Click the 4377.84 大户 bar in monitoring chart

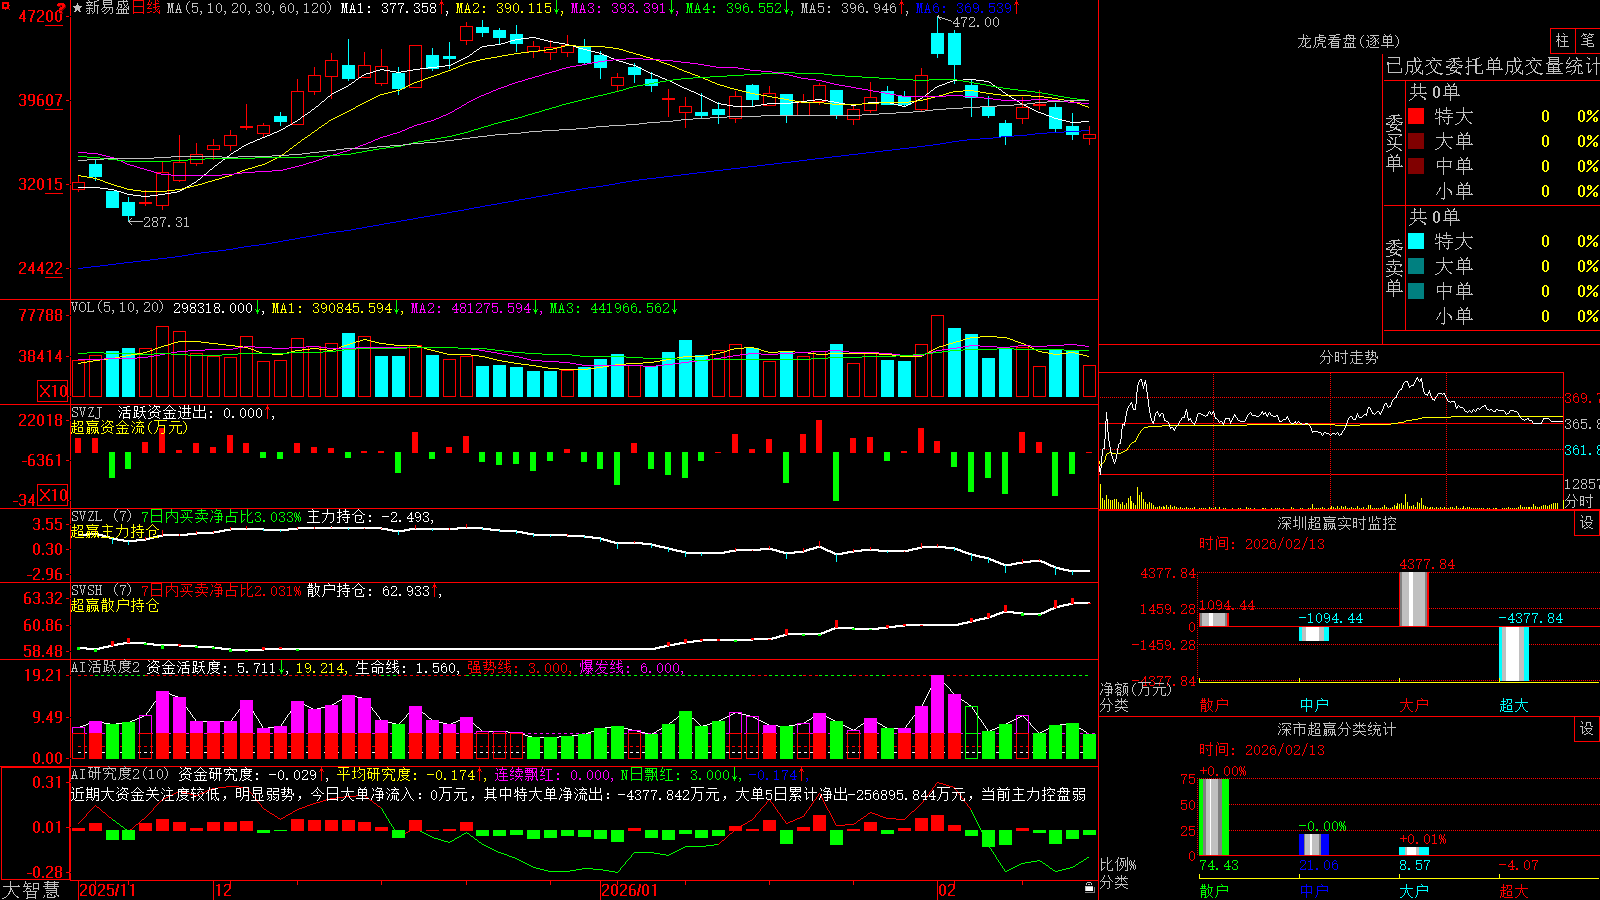pyautogui.click(x=1414, y=599)
